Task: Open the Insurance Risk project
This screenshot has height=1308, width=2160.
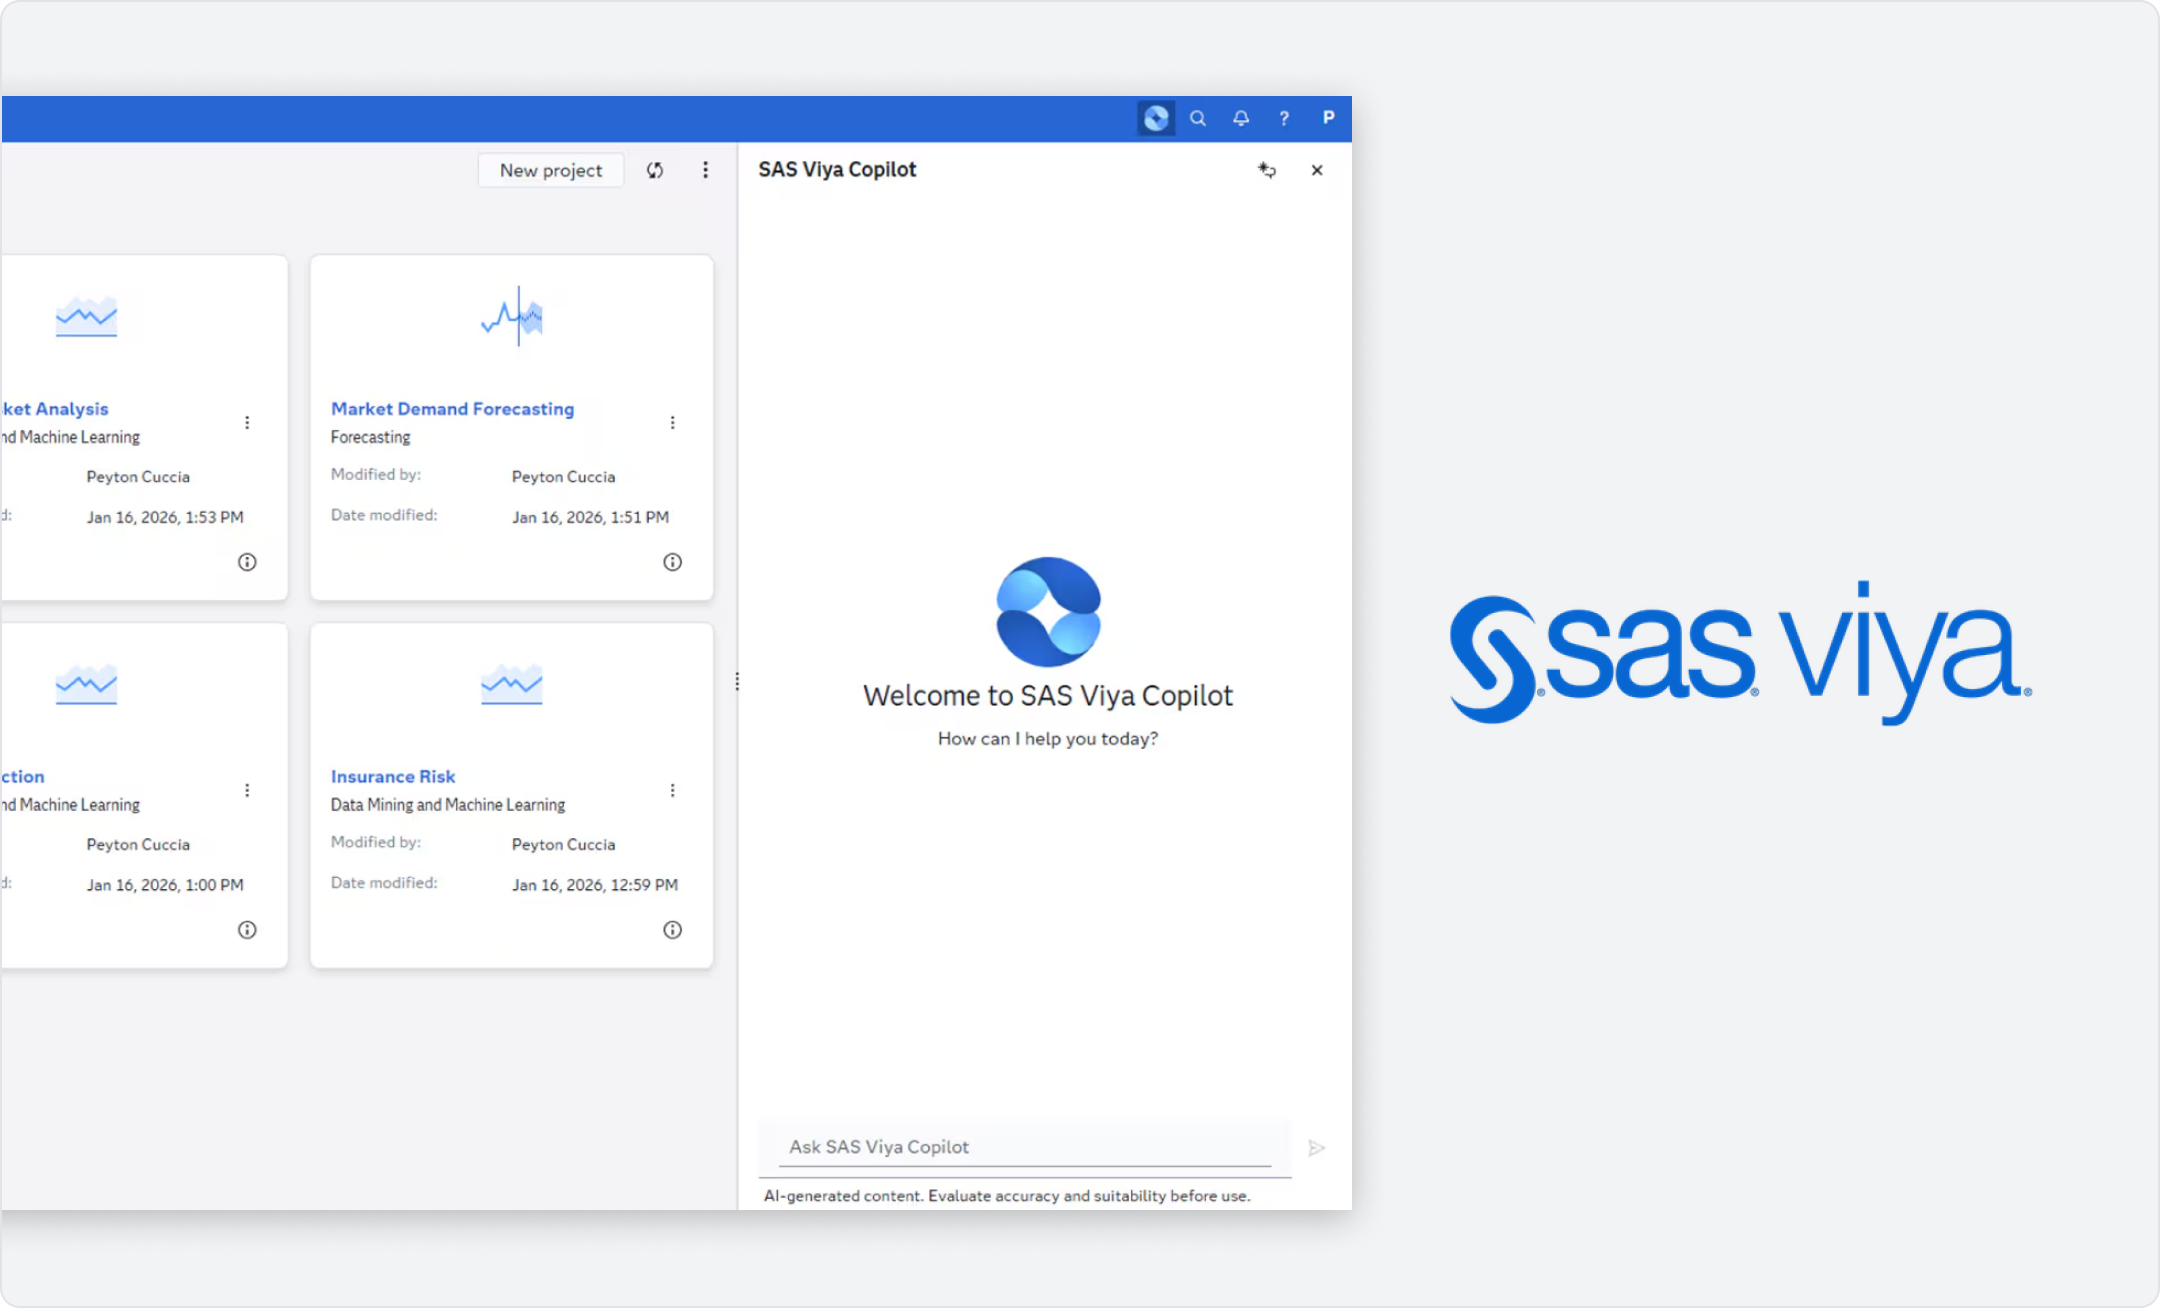Action: pyautogui.click(x=393, y=777)
